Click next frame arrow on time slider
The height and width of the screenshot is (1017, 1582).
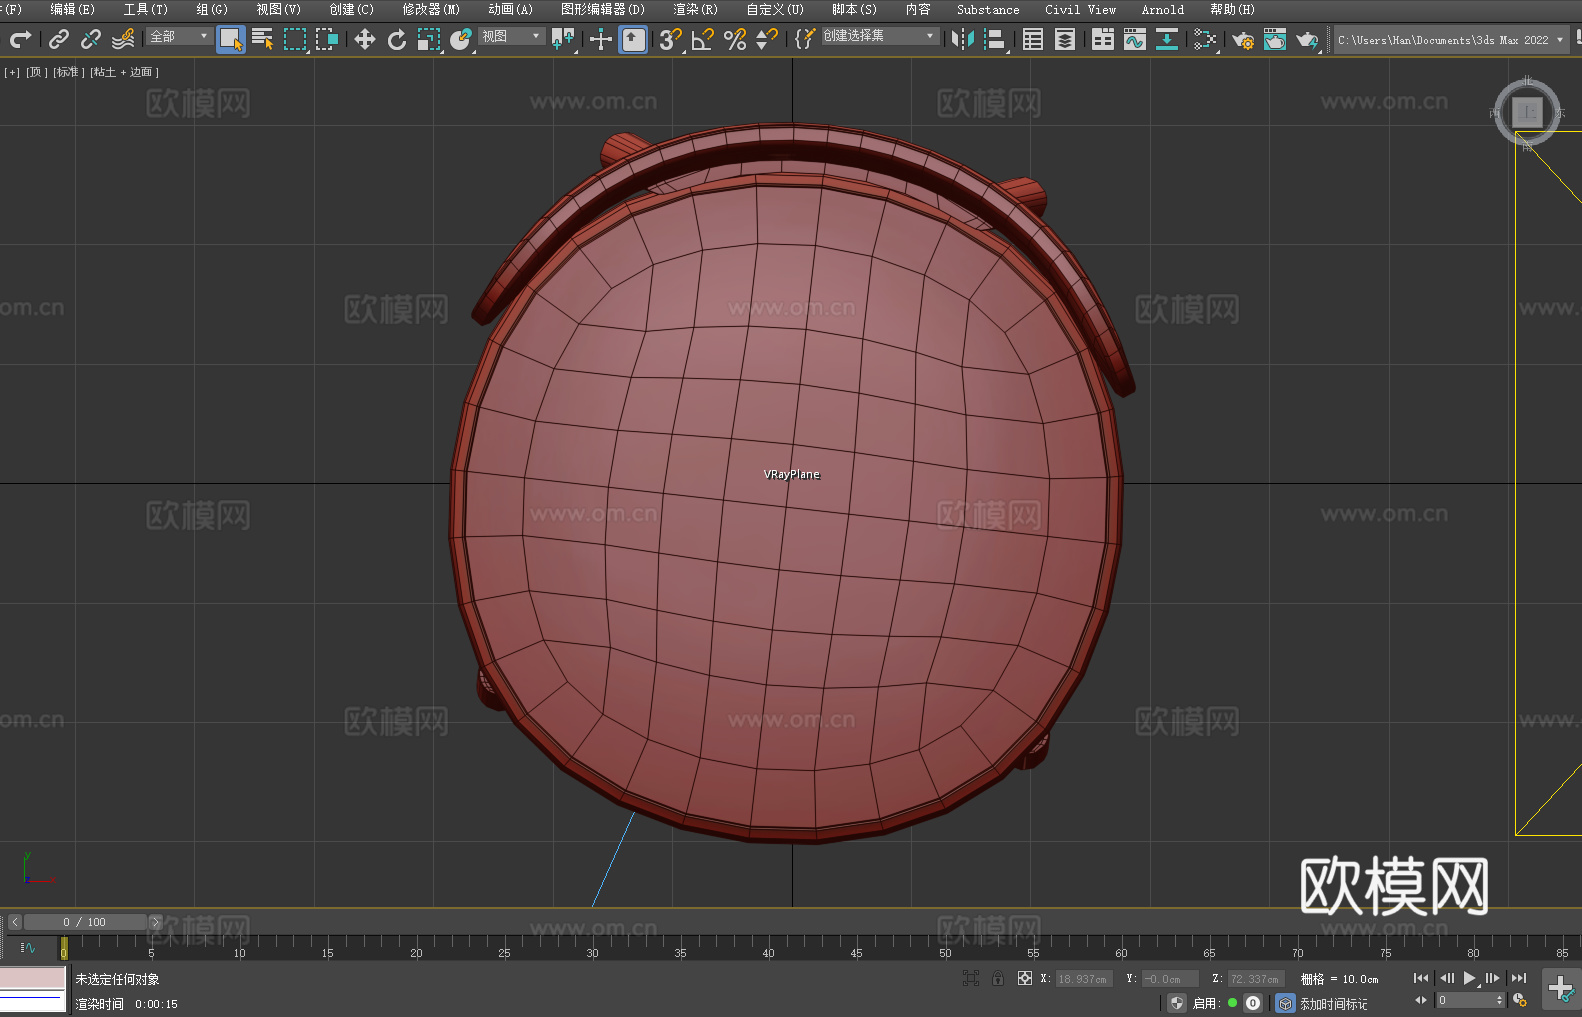coord(155,922)
